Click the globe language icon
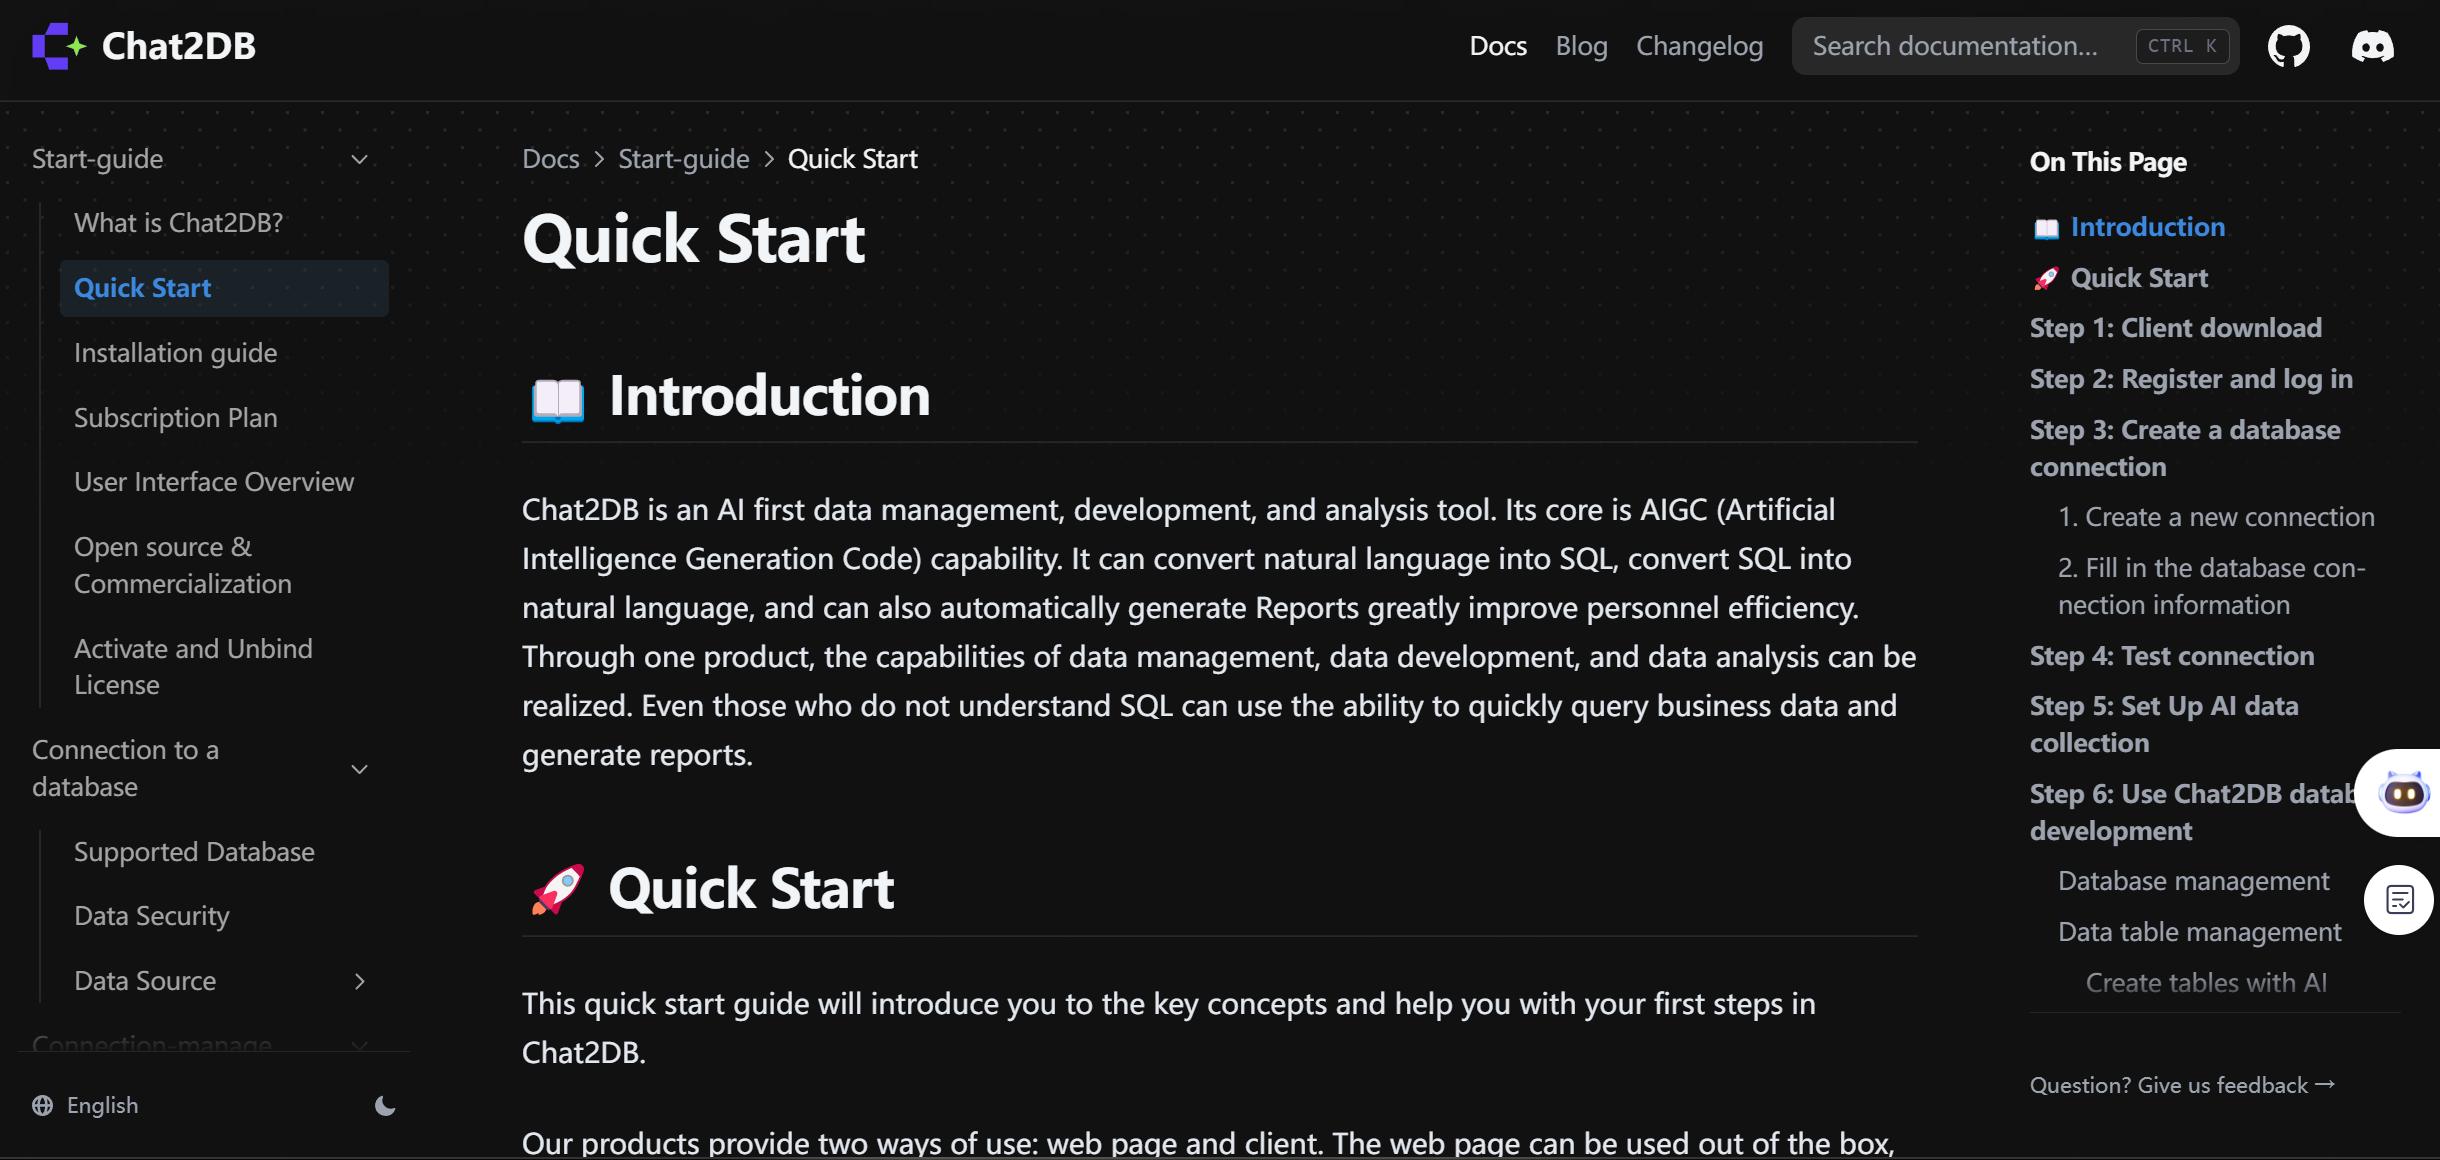The image size is (2440, 1160). click(42, 1105)
